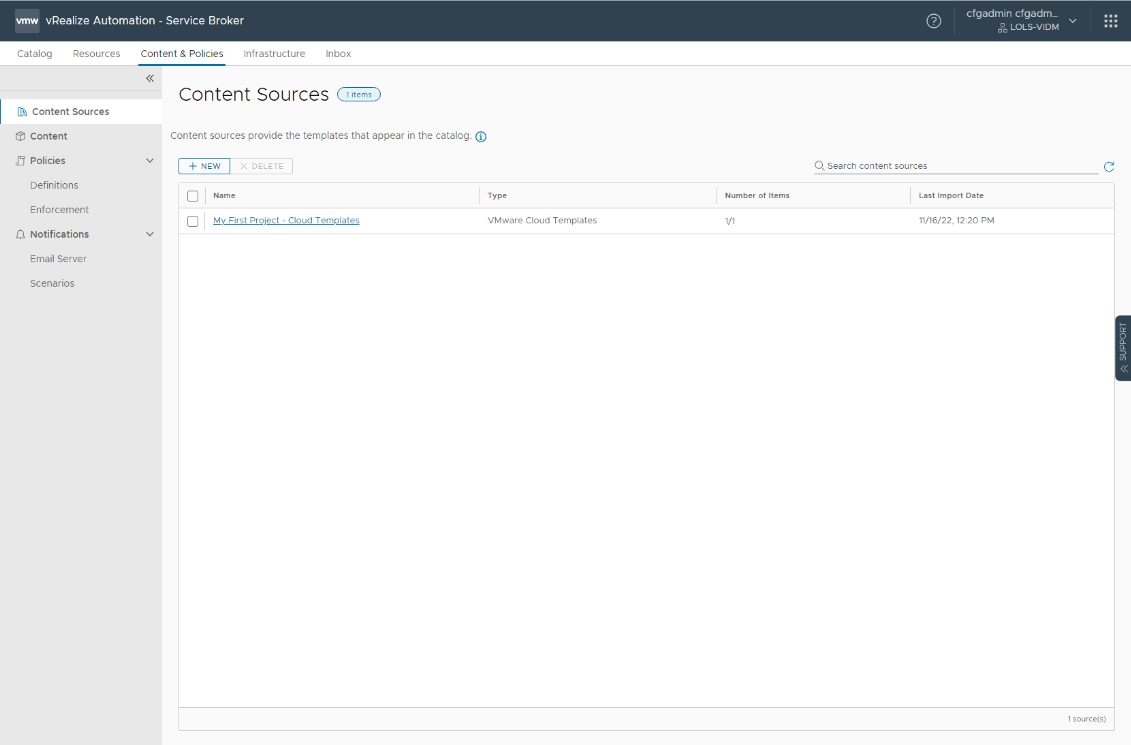Image resolution: width=1131 pixels, height=745 pixels.
Task: Click the Policies sidebar icon
Action: [20, 161]
